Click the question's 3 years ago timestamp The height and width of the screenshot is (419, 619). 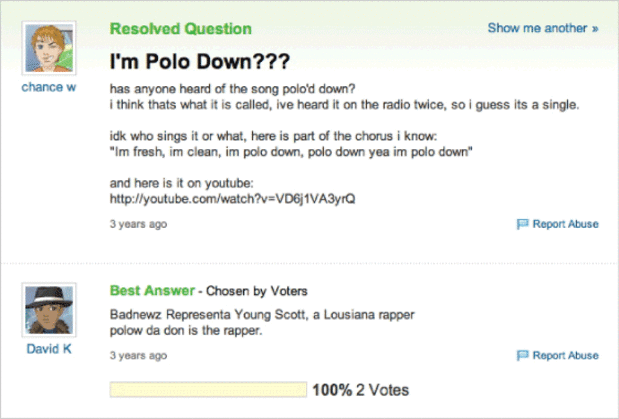(x=138, y=224)
